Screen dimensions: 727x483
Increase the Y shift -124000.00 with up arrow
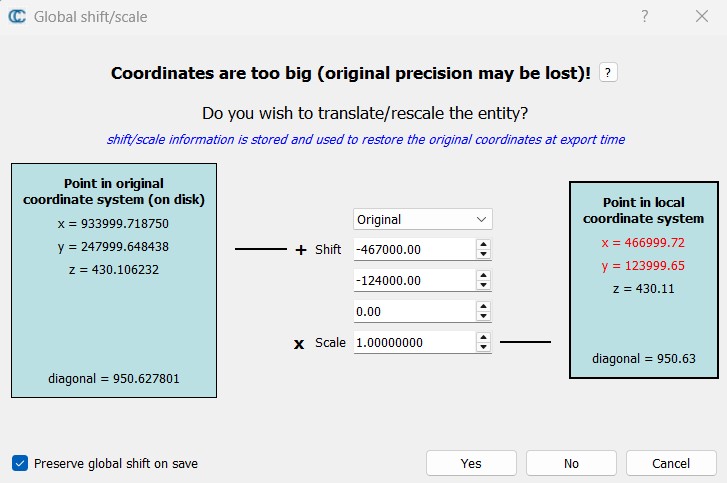pyautogui.click(x=484, y=275)
